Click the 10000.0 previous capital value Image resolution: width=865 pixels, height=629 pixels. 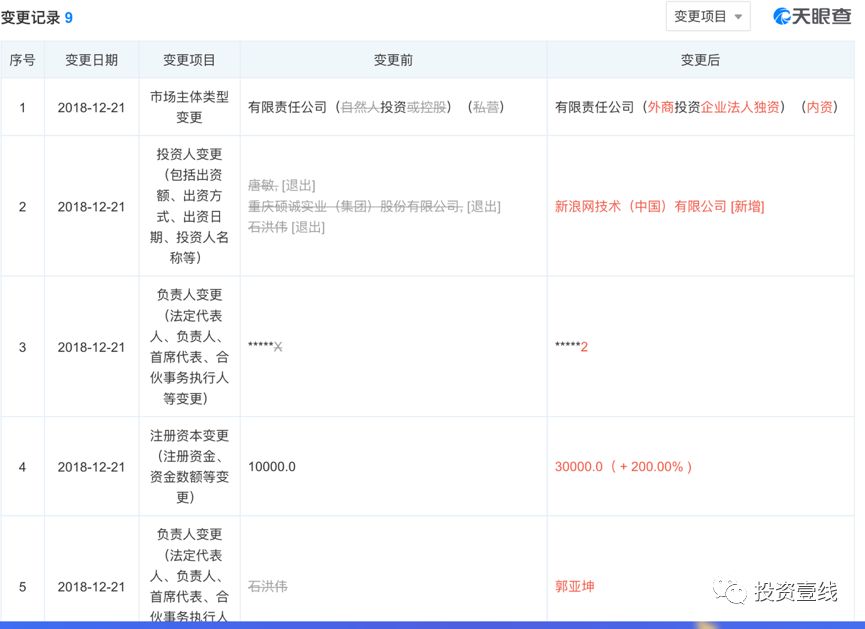pos(272,466)
